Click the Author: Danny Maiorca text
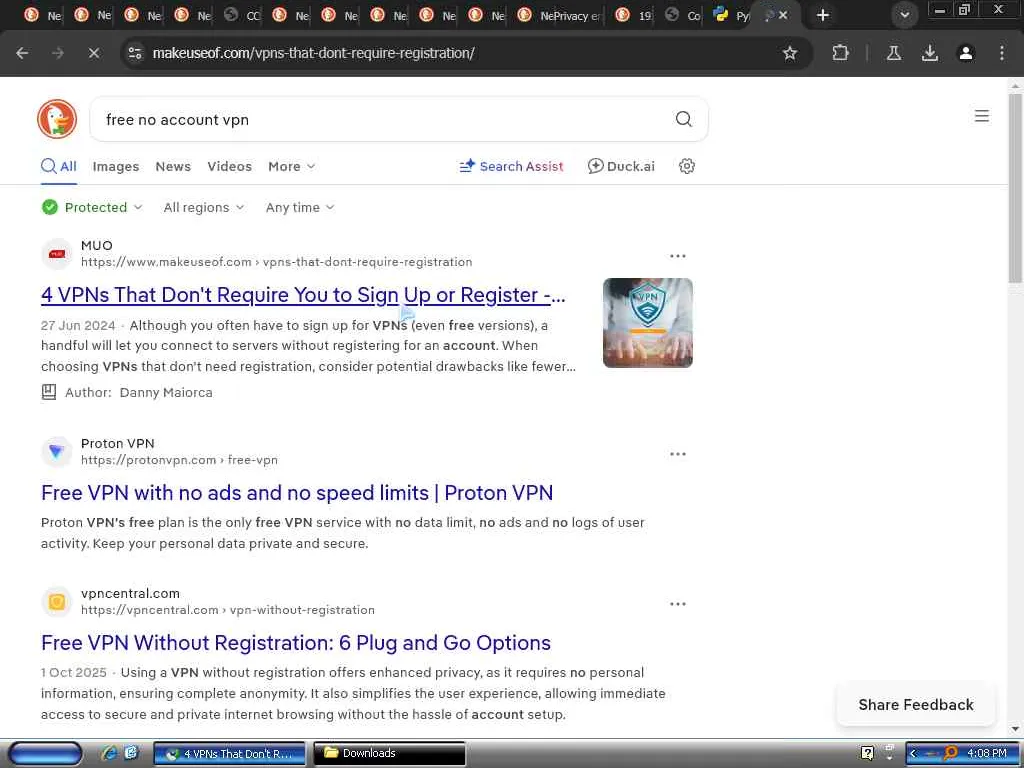Image resolution: width=1024 pixels, height=768 pixels. pos(138,392)
